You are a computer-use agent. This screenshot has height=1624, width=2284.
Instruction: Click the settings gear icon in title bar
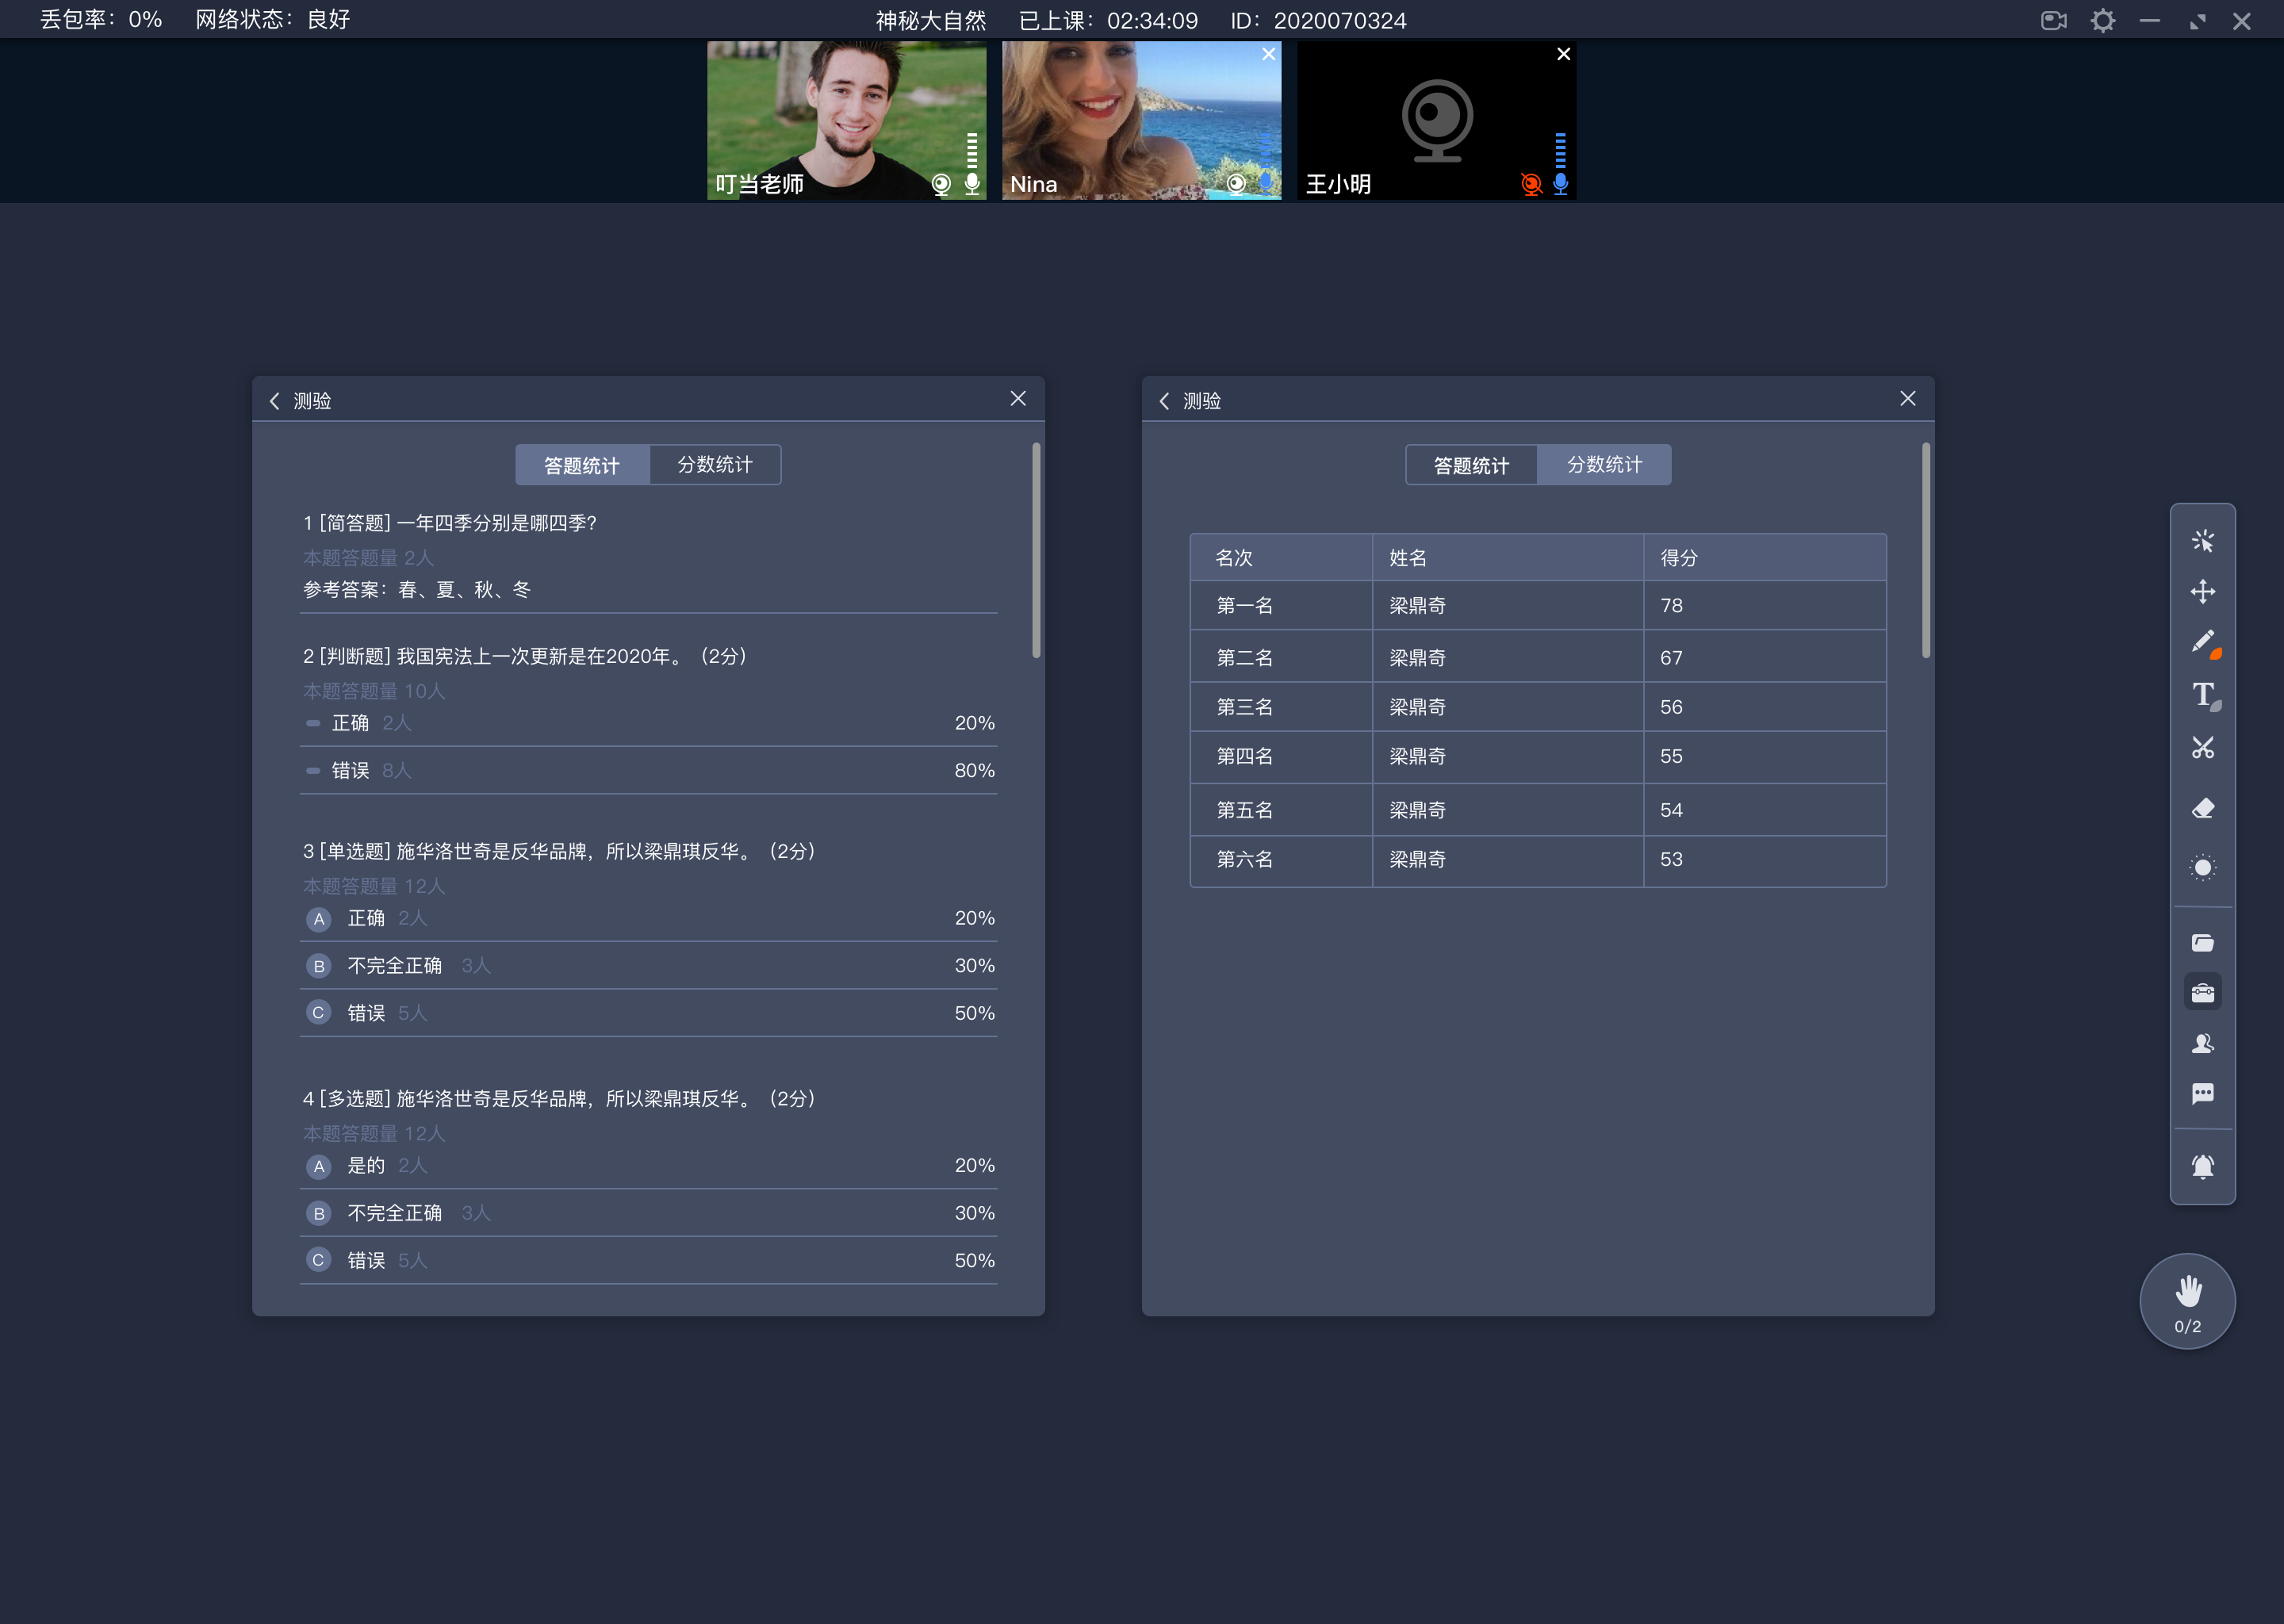pos(2103,19)
